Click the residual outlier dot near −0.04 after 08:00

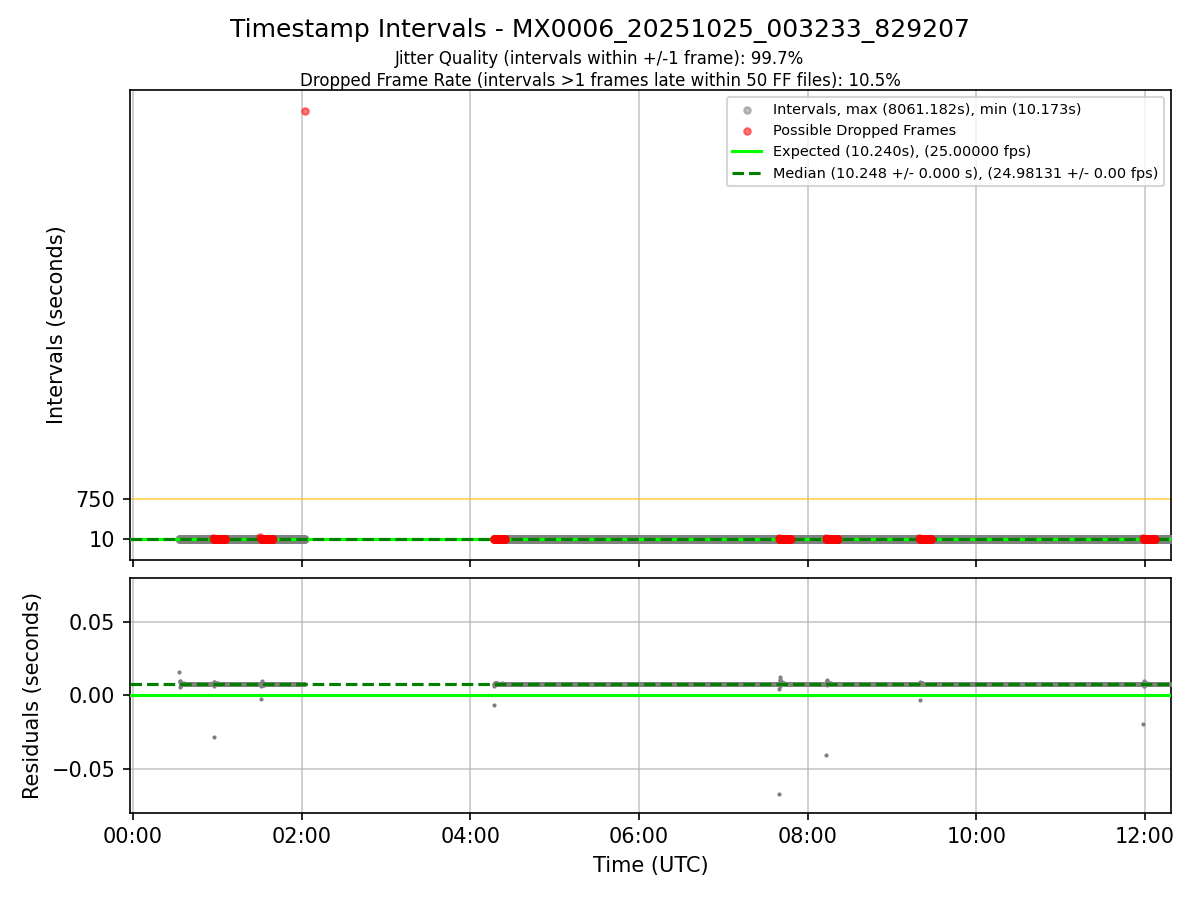[826, 755]
